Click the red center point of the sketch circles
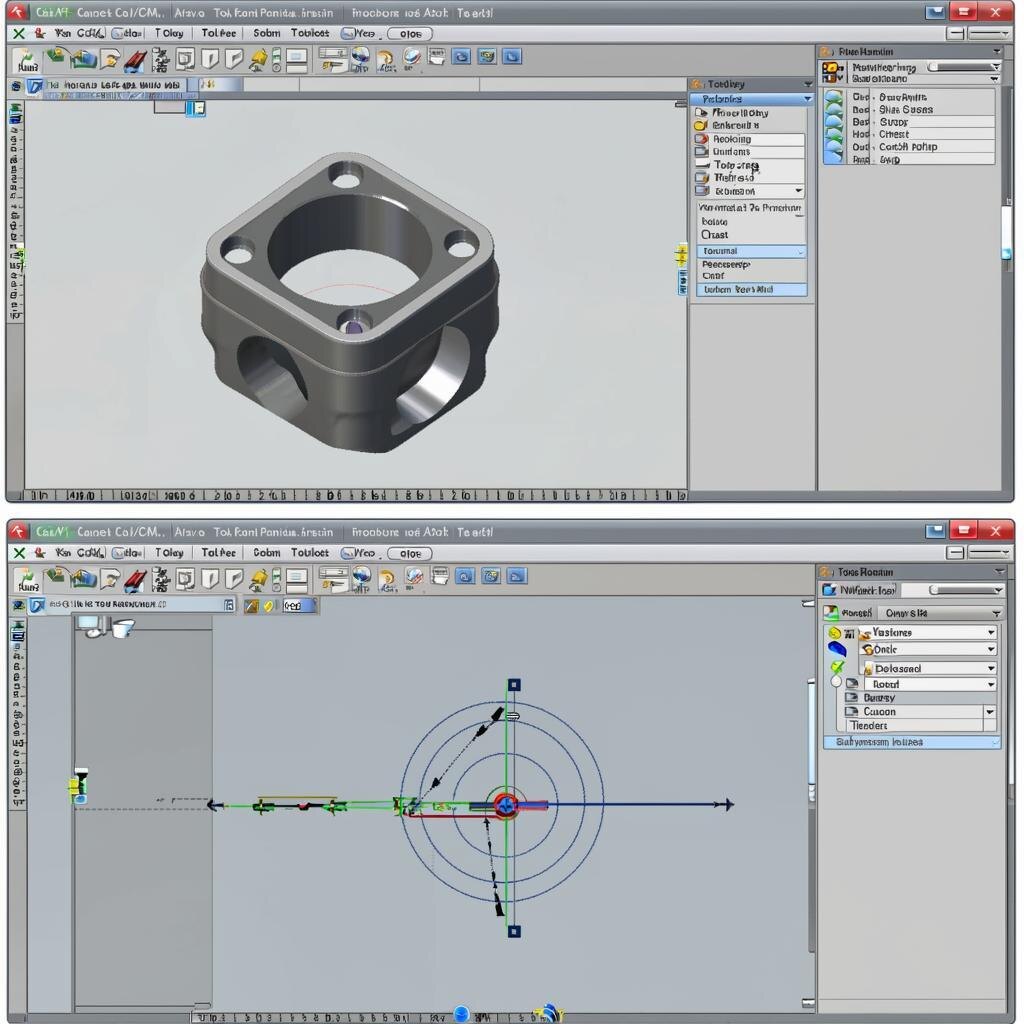The height and width of the screenshot is (1024, 1024). [505, 805]
